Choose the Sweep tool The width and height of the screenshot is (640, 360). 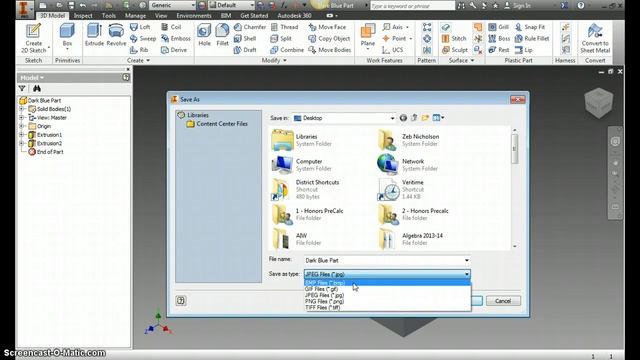pyautogui.click(x=143, y=38)
